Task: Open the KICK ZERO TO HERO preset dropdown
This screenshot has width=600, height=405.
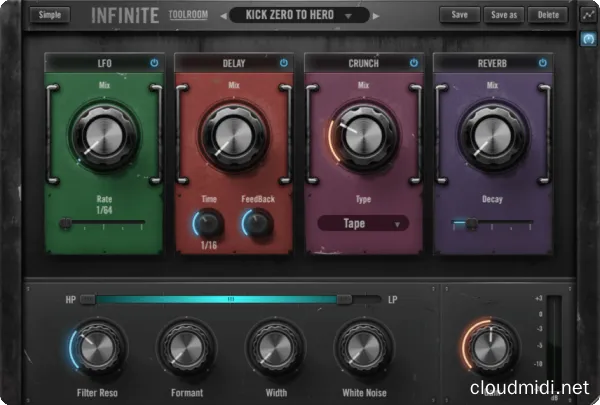Action: [x=299, y=15]
